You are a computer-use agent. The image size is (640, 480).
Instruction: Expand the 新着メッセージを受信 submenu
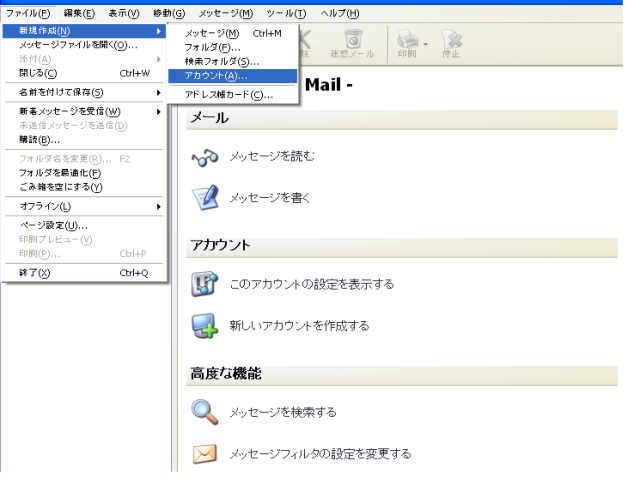(82, 112)
